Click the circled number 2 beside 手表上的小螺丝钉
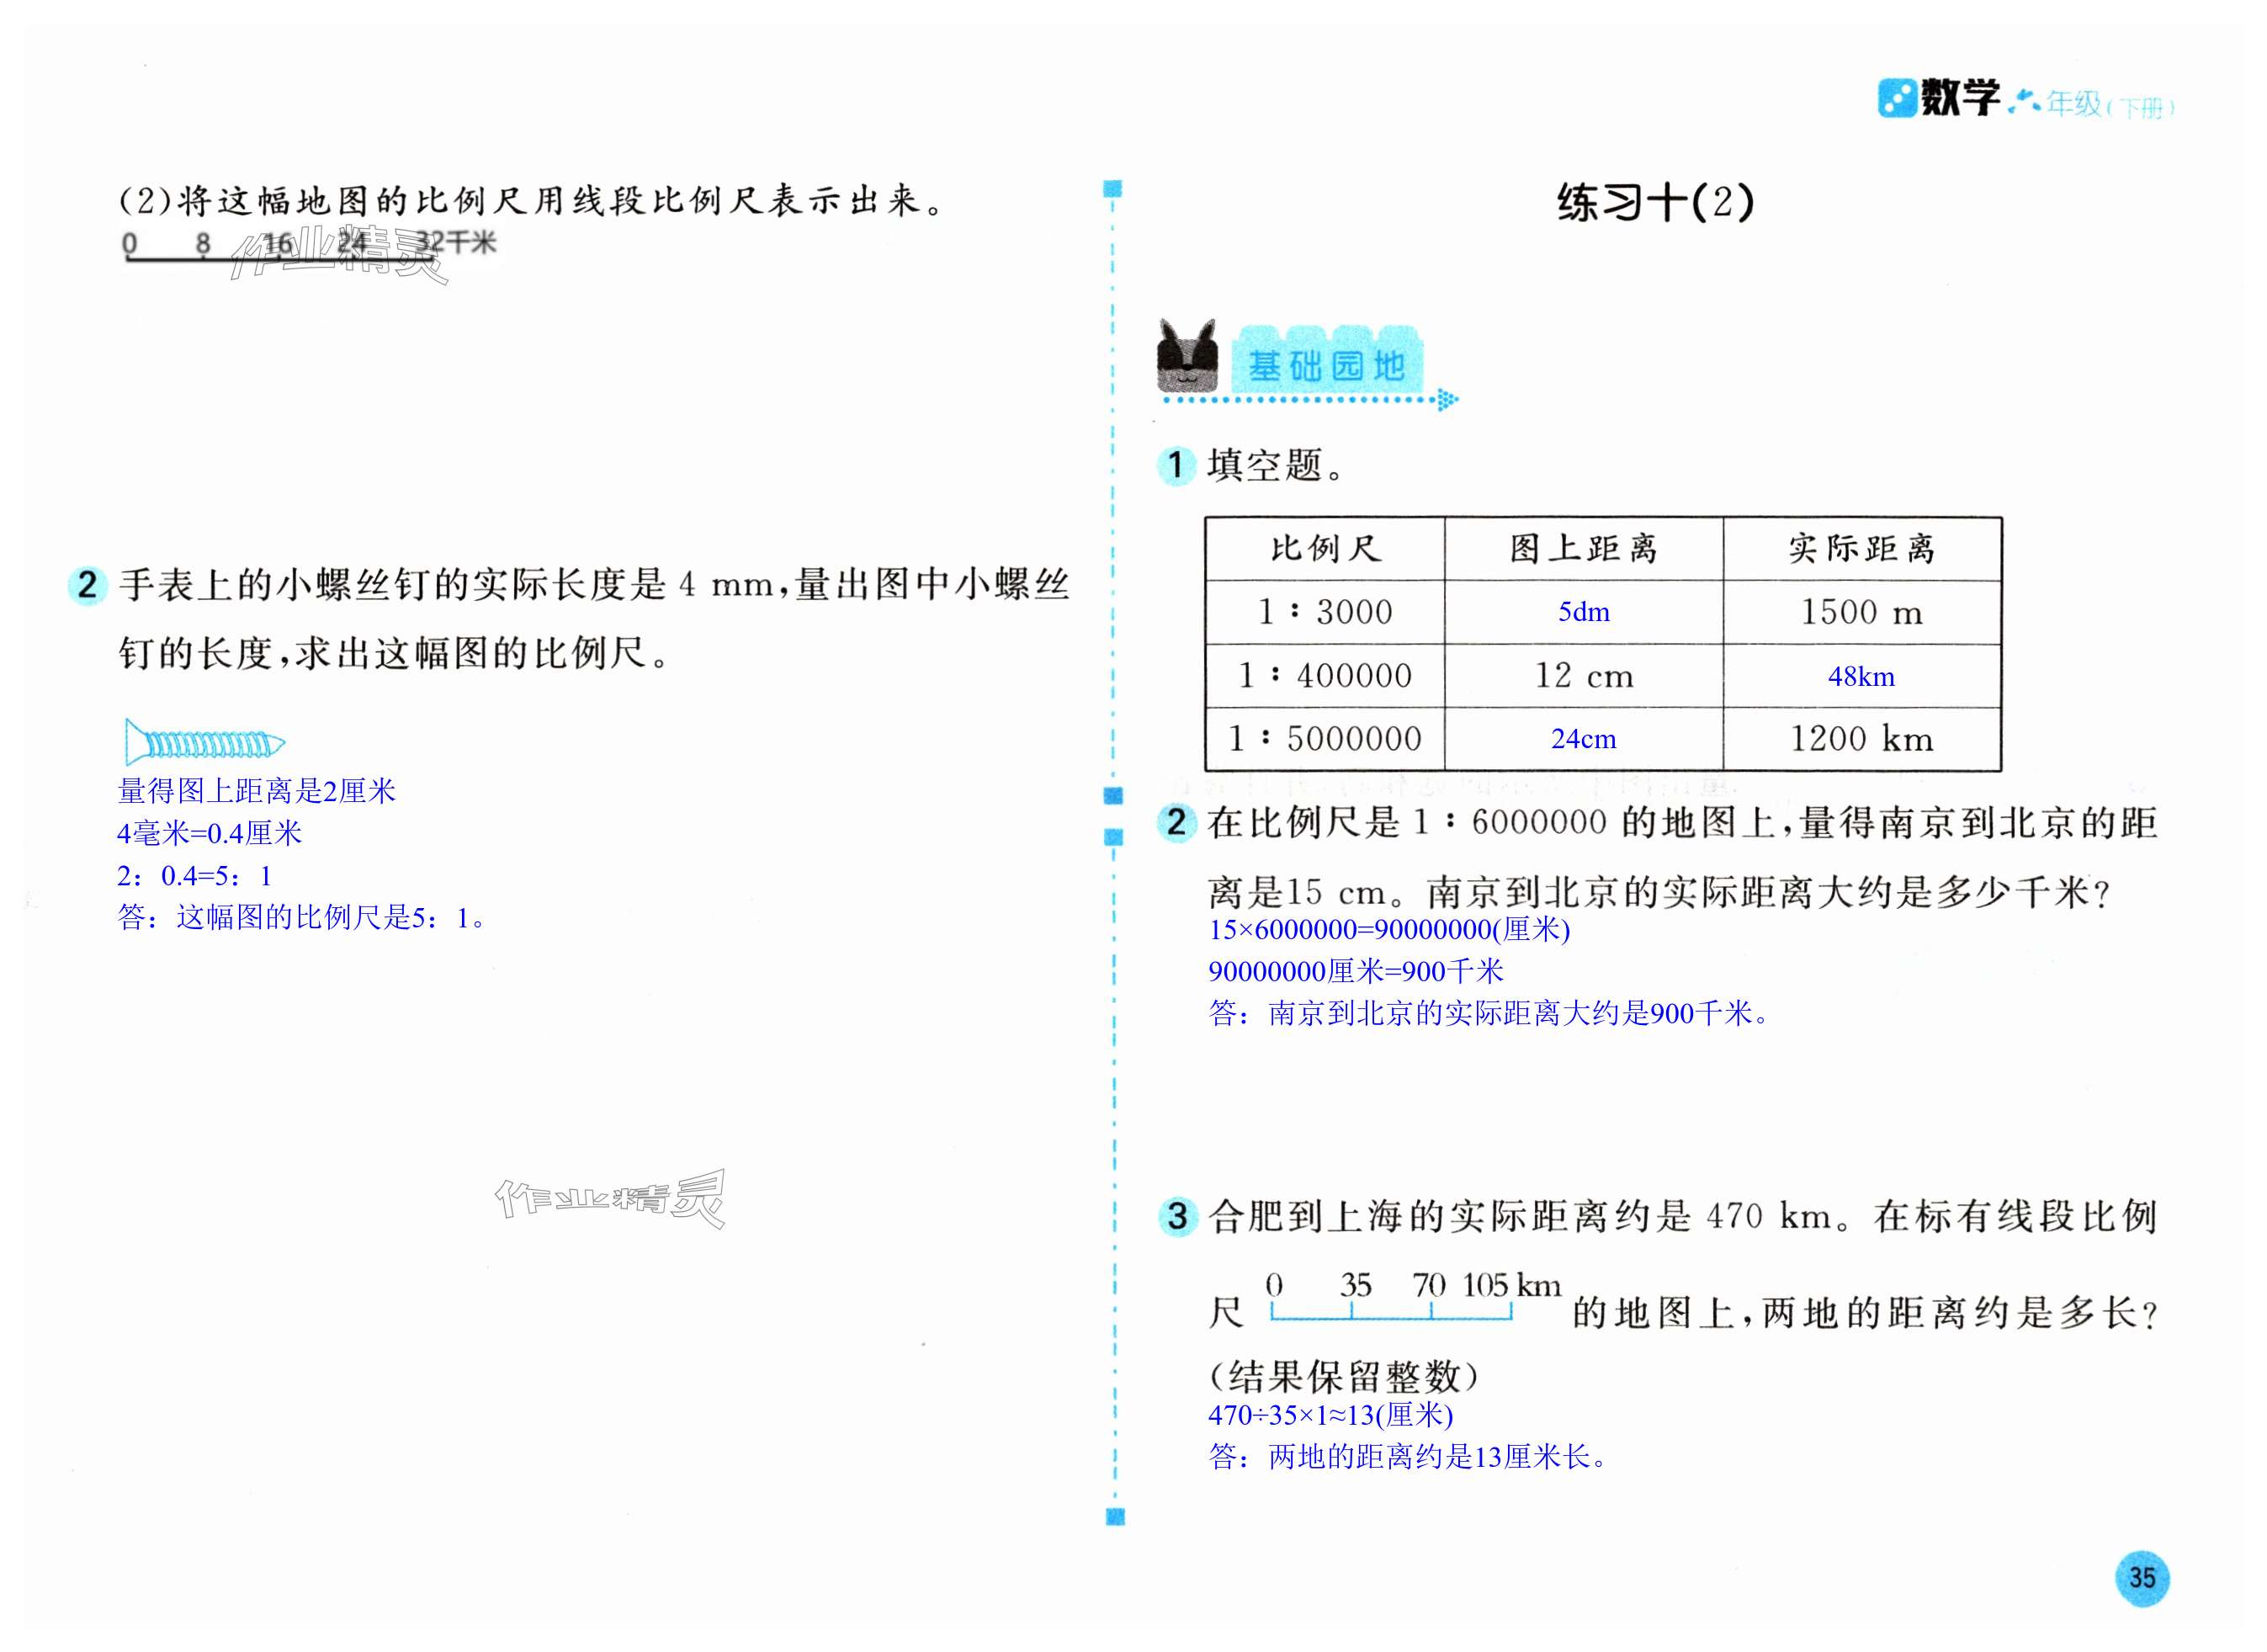Viewport: 2267px width, 1652px height. (87, 585)
